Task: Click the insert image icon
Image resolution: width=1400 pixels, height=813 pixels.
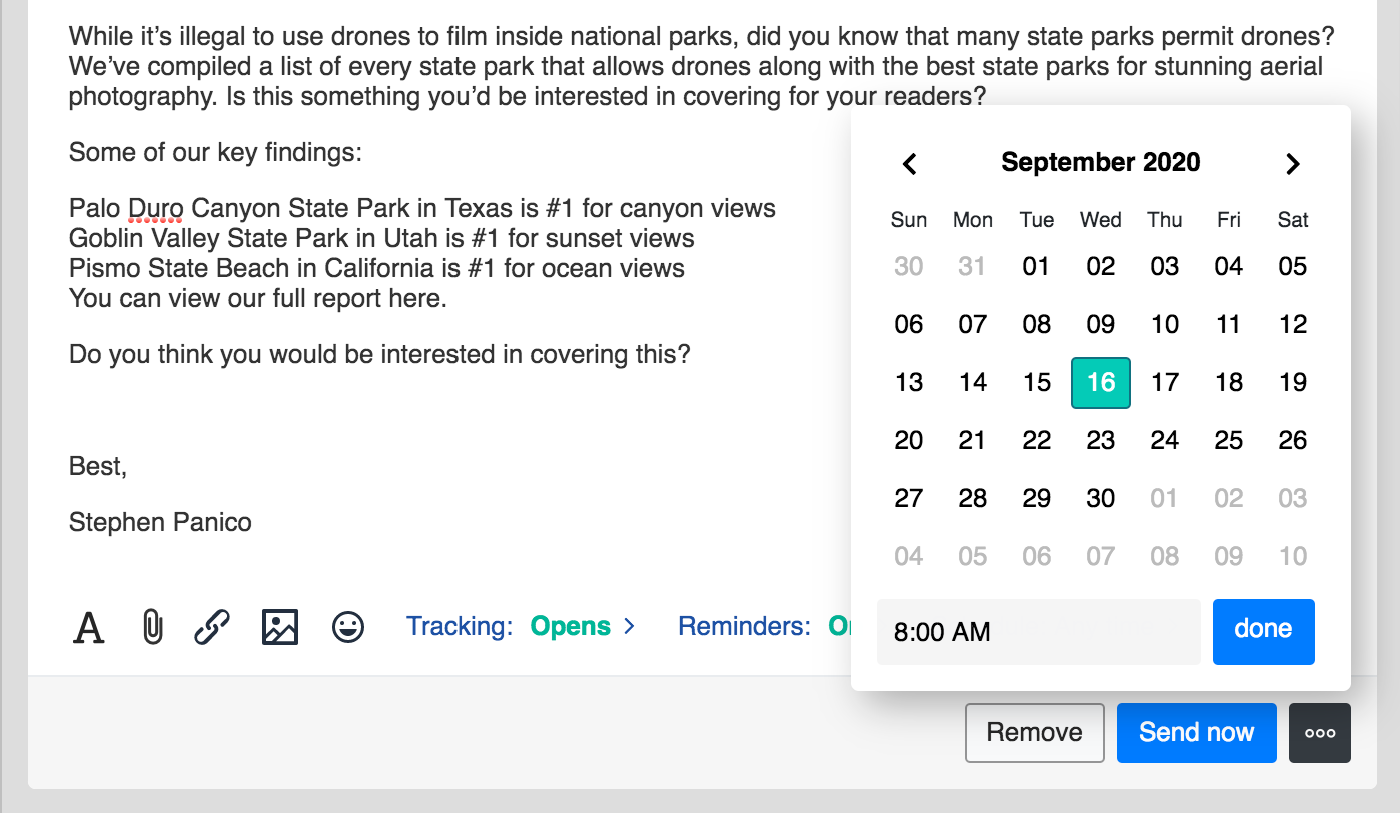Action: click(280, 628)
